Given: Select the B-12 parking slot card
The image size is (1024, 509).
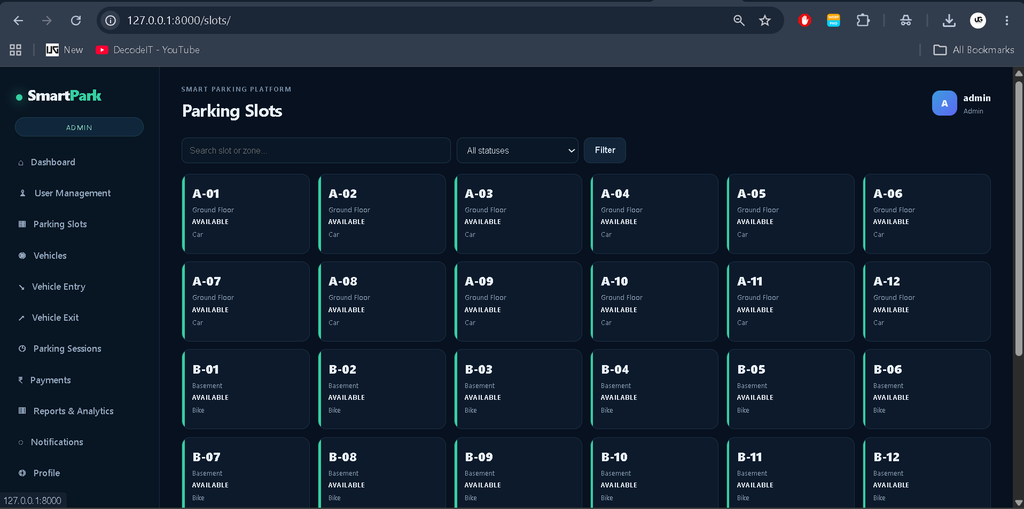Looking at the screenshot, I should pyautogui.click(x=927, y=473).
